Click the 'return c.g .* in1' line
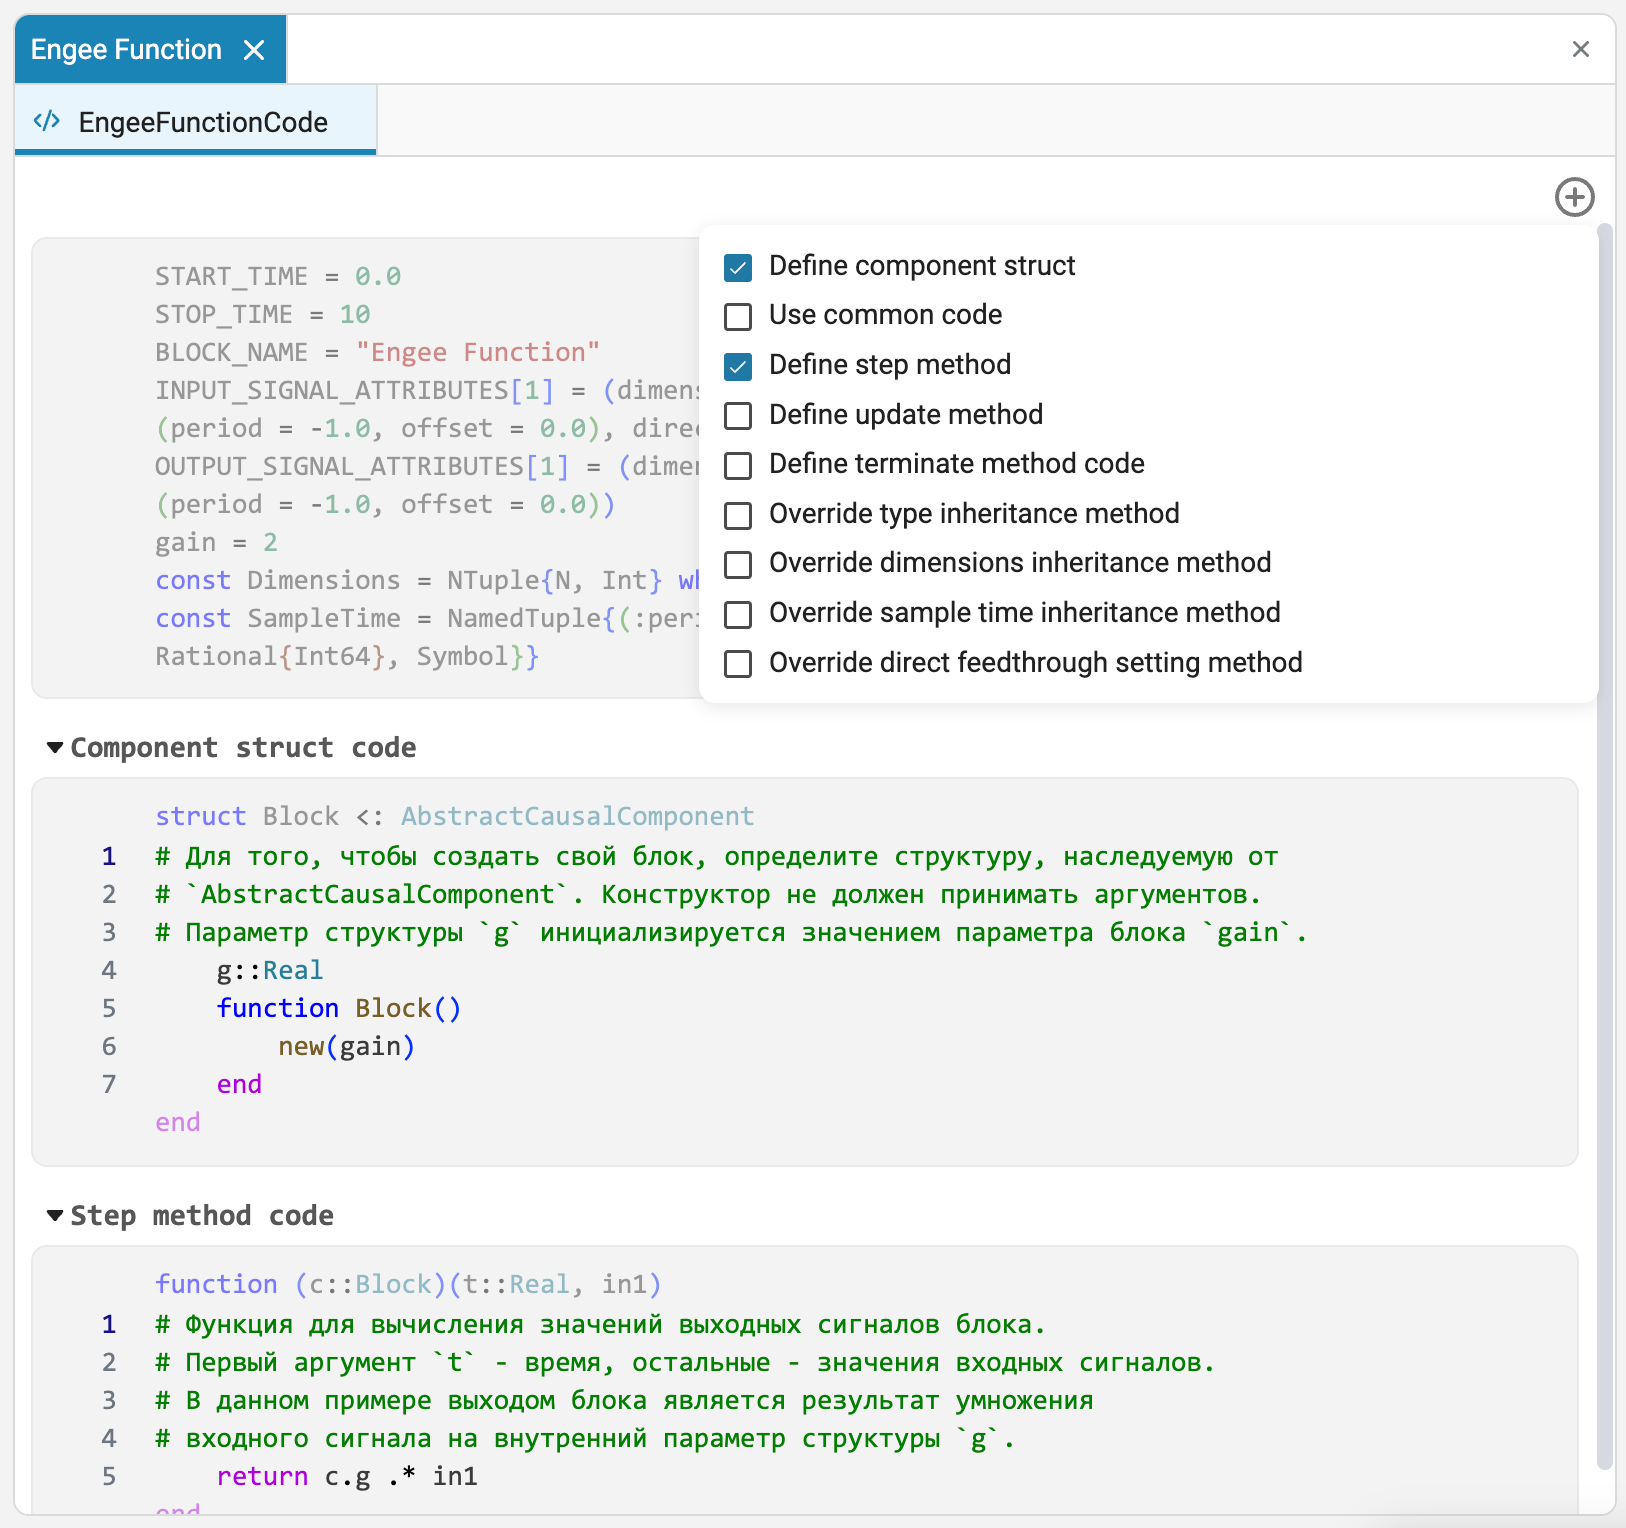Screen dimensions: 1626x1528 click(347, 1476)
